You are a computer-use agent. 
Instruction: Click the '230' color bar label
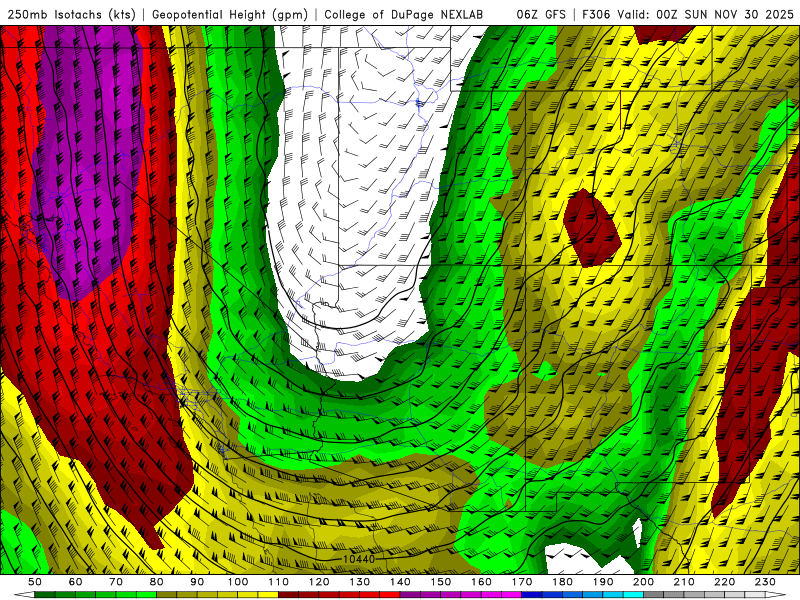tap(765, 582)
